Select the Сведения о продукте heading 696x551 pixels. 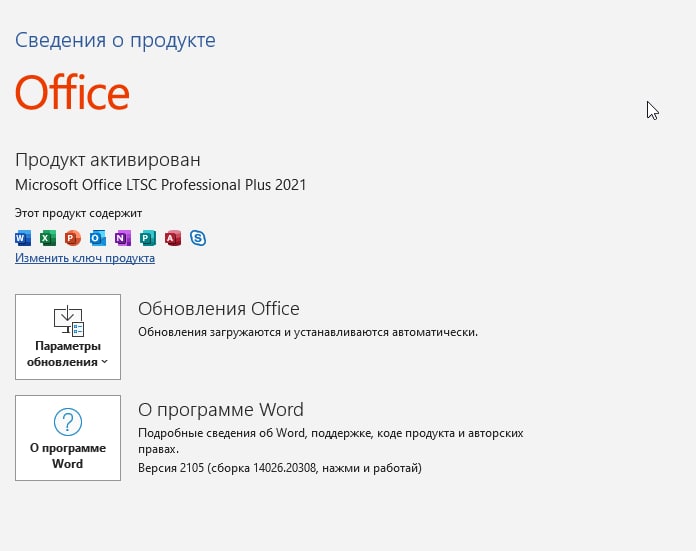click(x=115, y=40)
